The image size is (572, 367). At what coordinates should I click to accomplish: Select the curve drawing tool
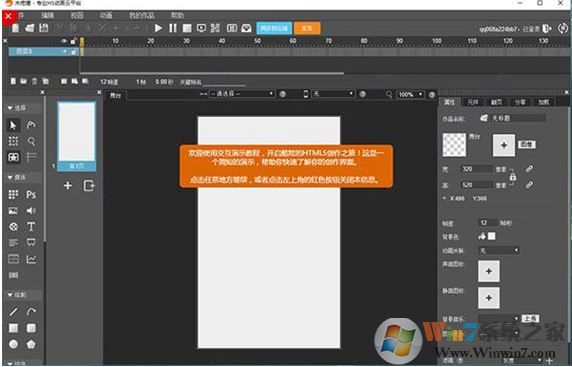pyautogui.click(x=31, y=312)
